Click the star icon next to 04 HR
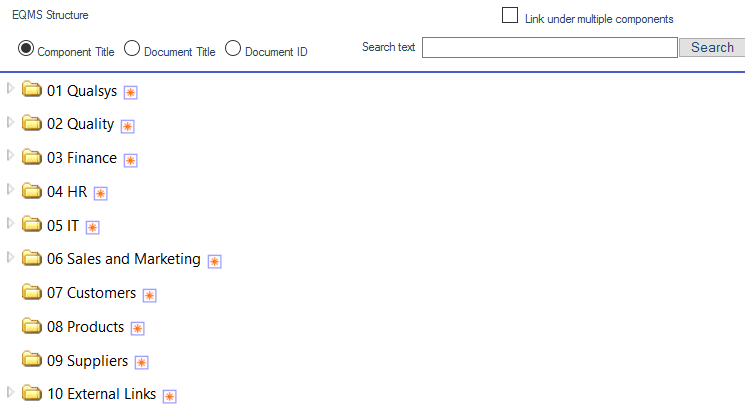The height and width of the screenshot is (415, 745). (x=100, y=193)
